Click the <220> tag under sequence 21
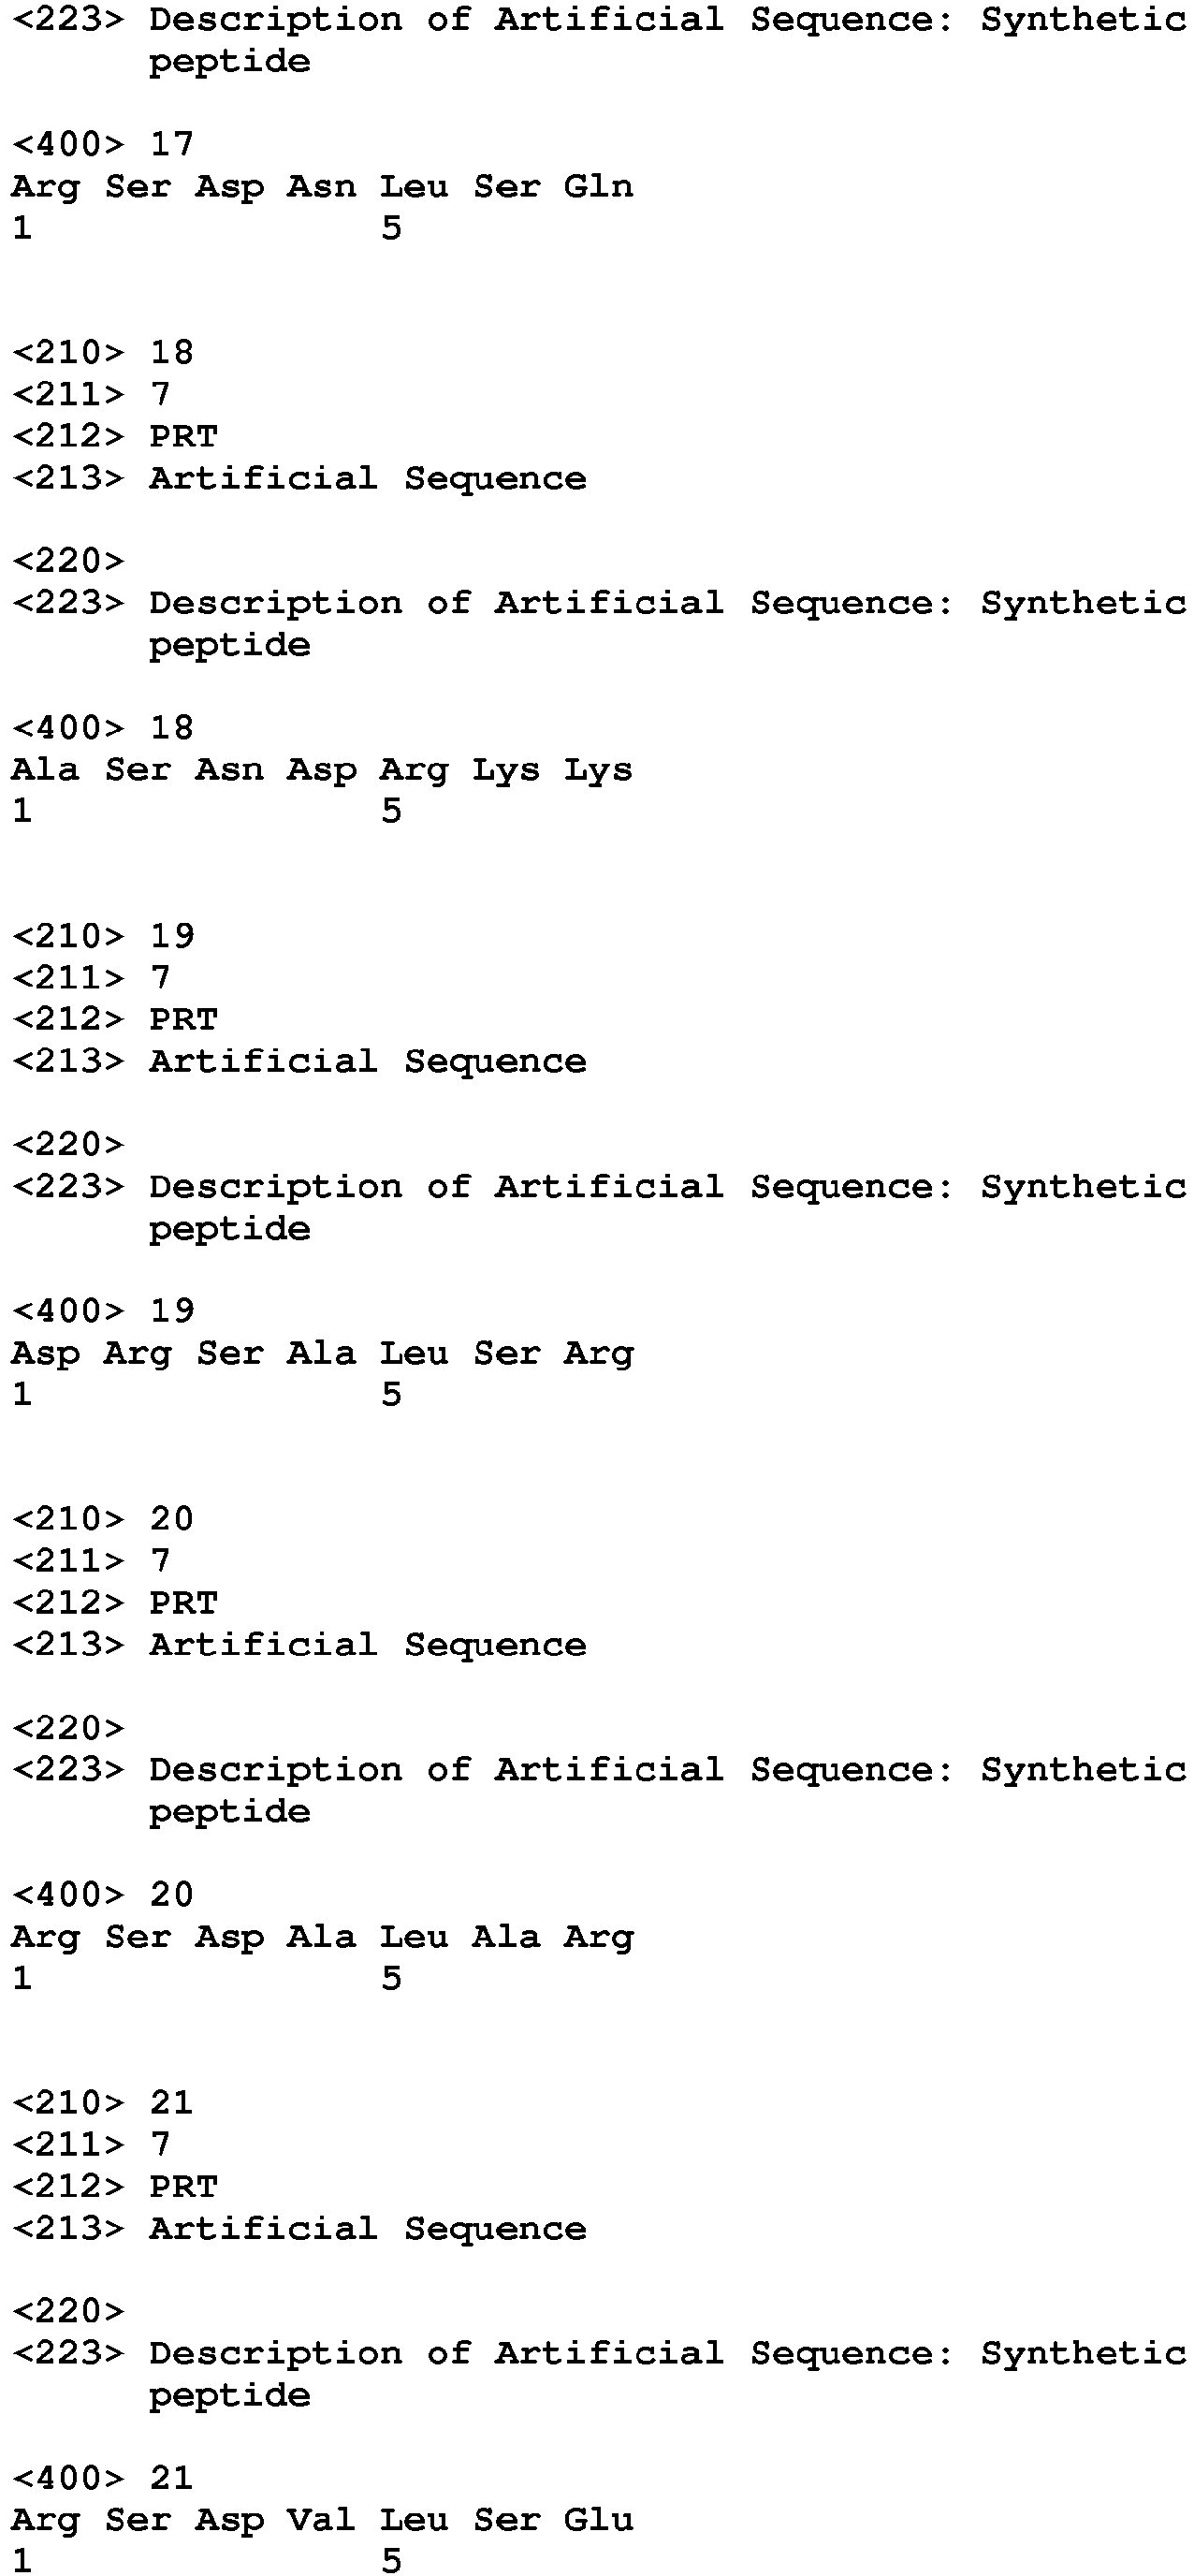Viewport: 1194px width, 2576px height. click(x=68, y=2311)
